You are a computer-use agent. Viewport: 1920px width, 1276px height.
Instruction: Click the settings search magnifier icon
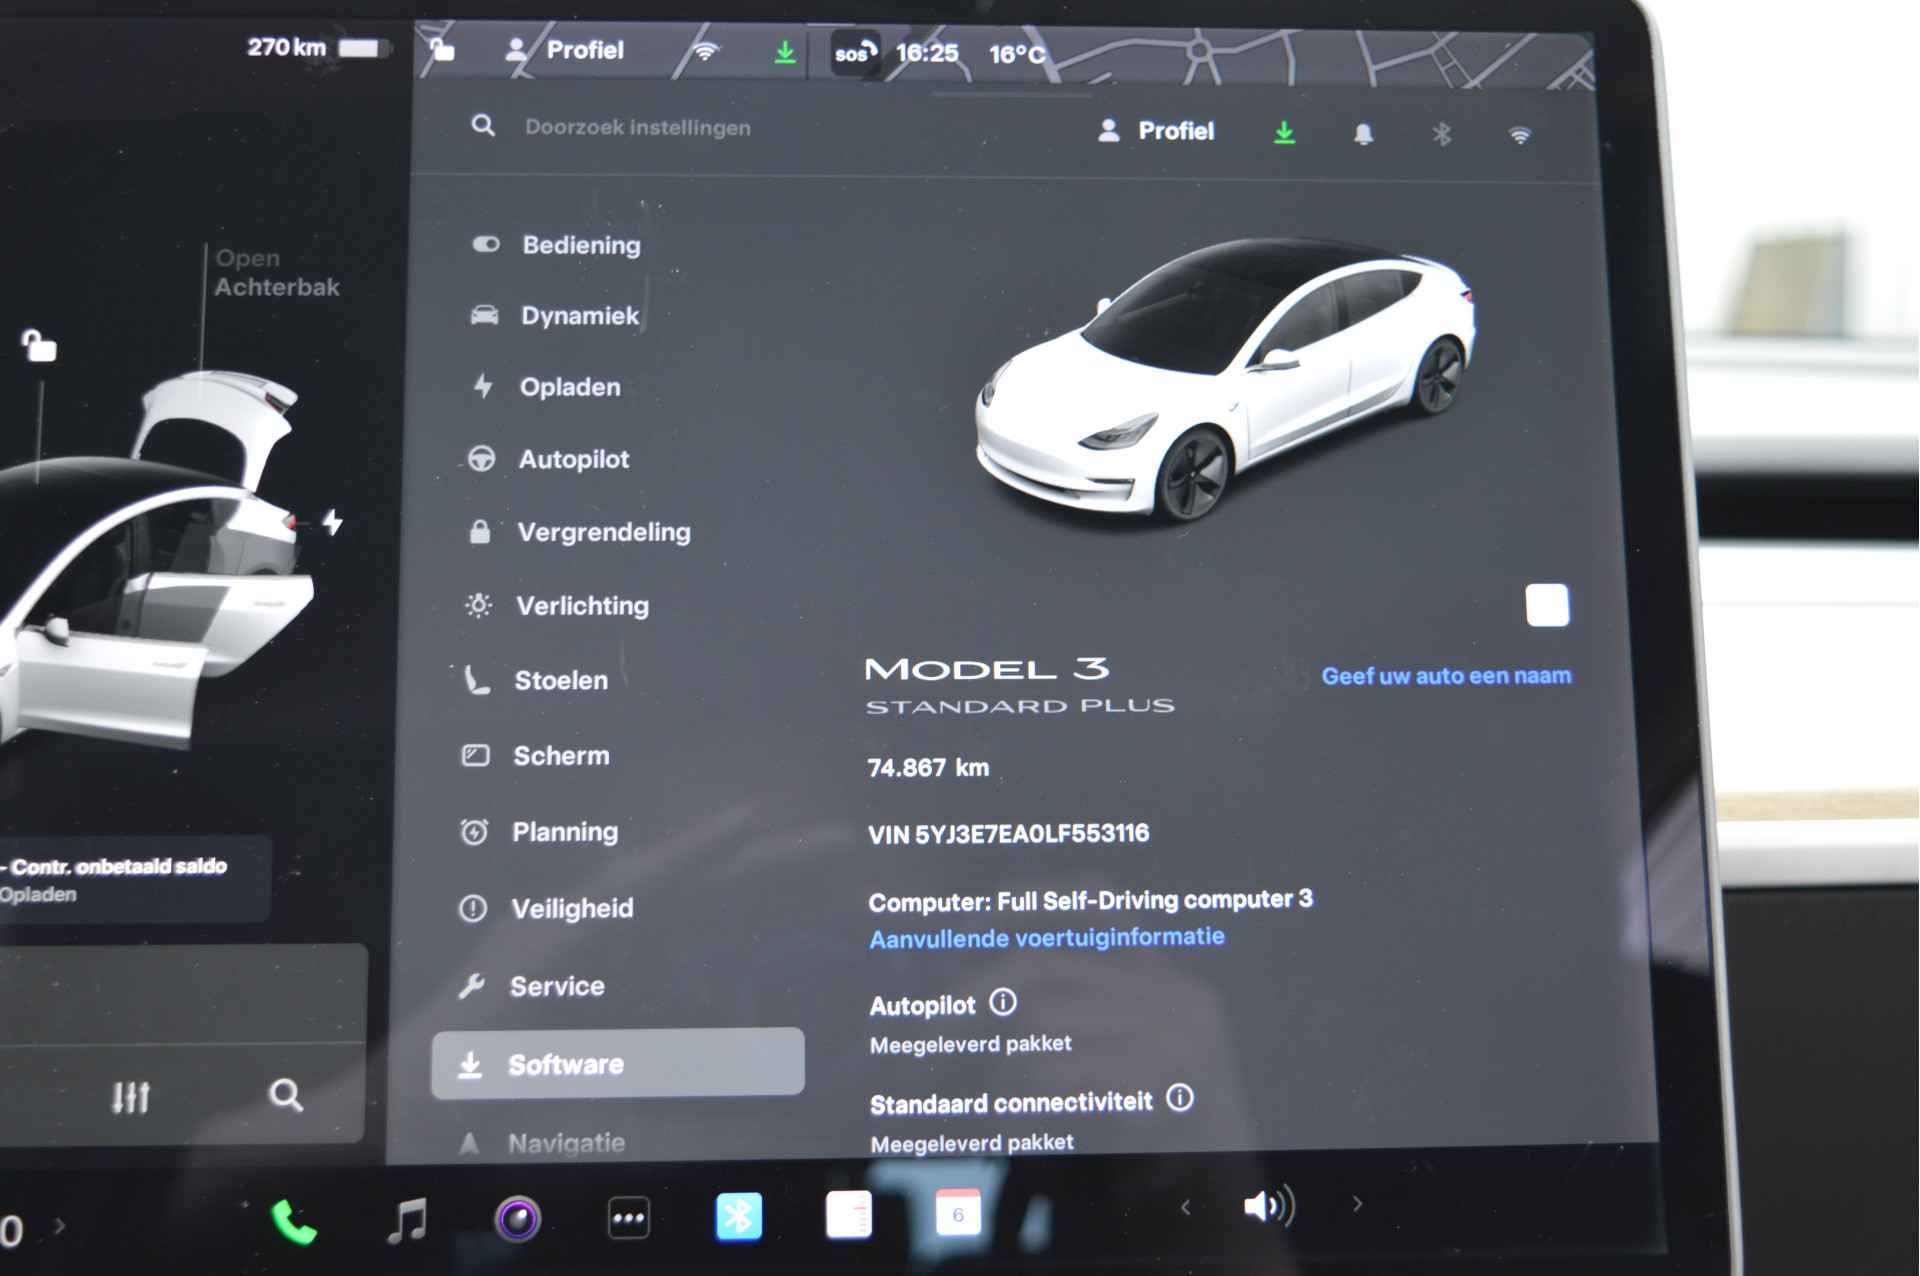pyautogui.click(x=483, y=126)
